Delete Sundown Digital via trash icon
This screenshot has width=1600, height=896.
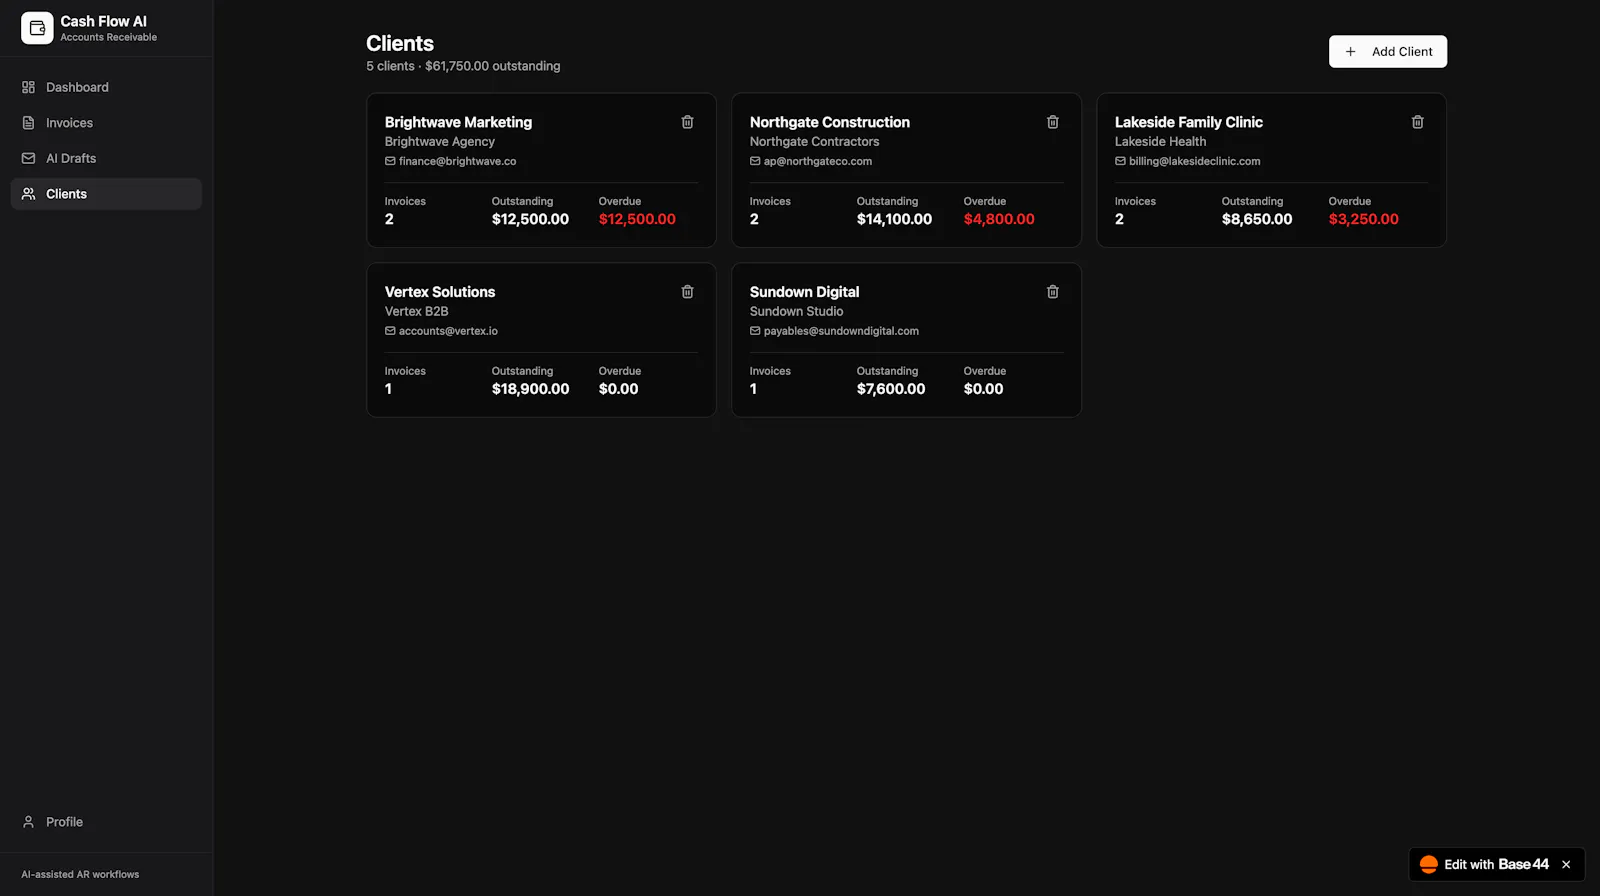1052,292
